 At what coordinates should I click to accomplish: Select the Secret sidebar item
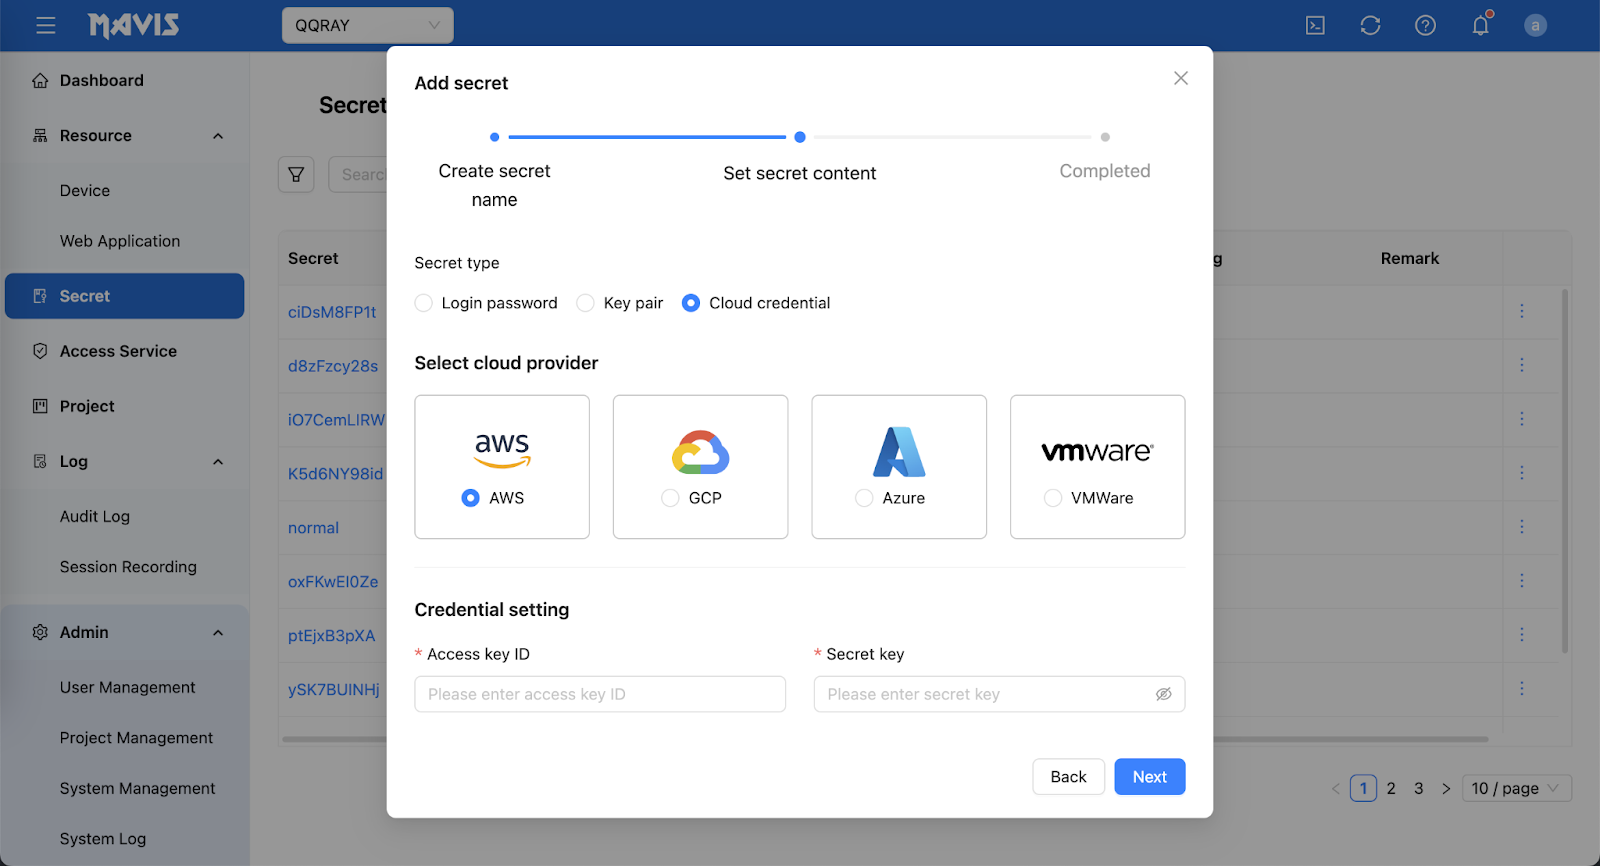(124, 296)
